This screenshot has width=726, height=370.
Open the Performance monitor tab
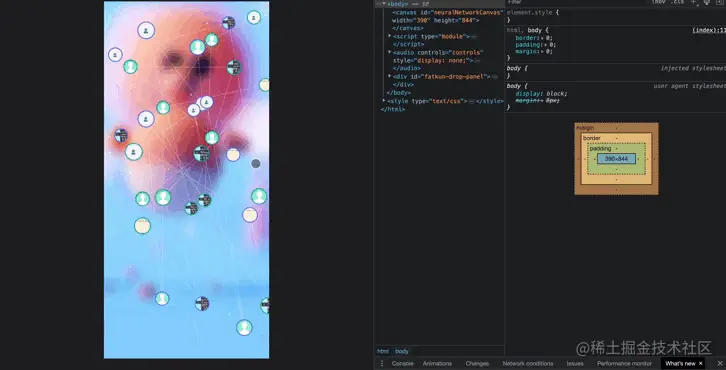click(x=624, y=364)
